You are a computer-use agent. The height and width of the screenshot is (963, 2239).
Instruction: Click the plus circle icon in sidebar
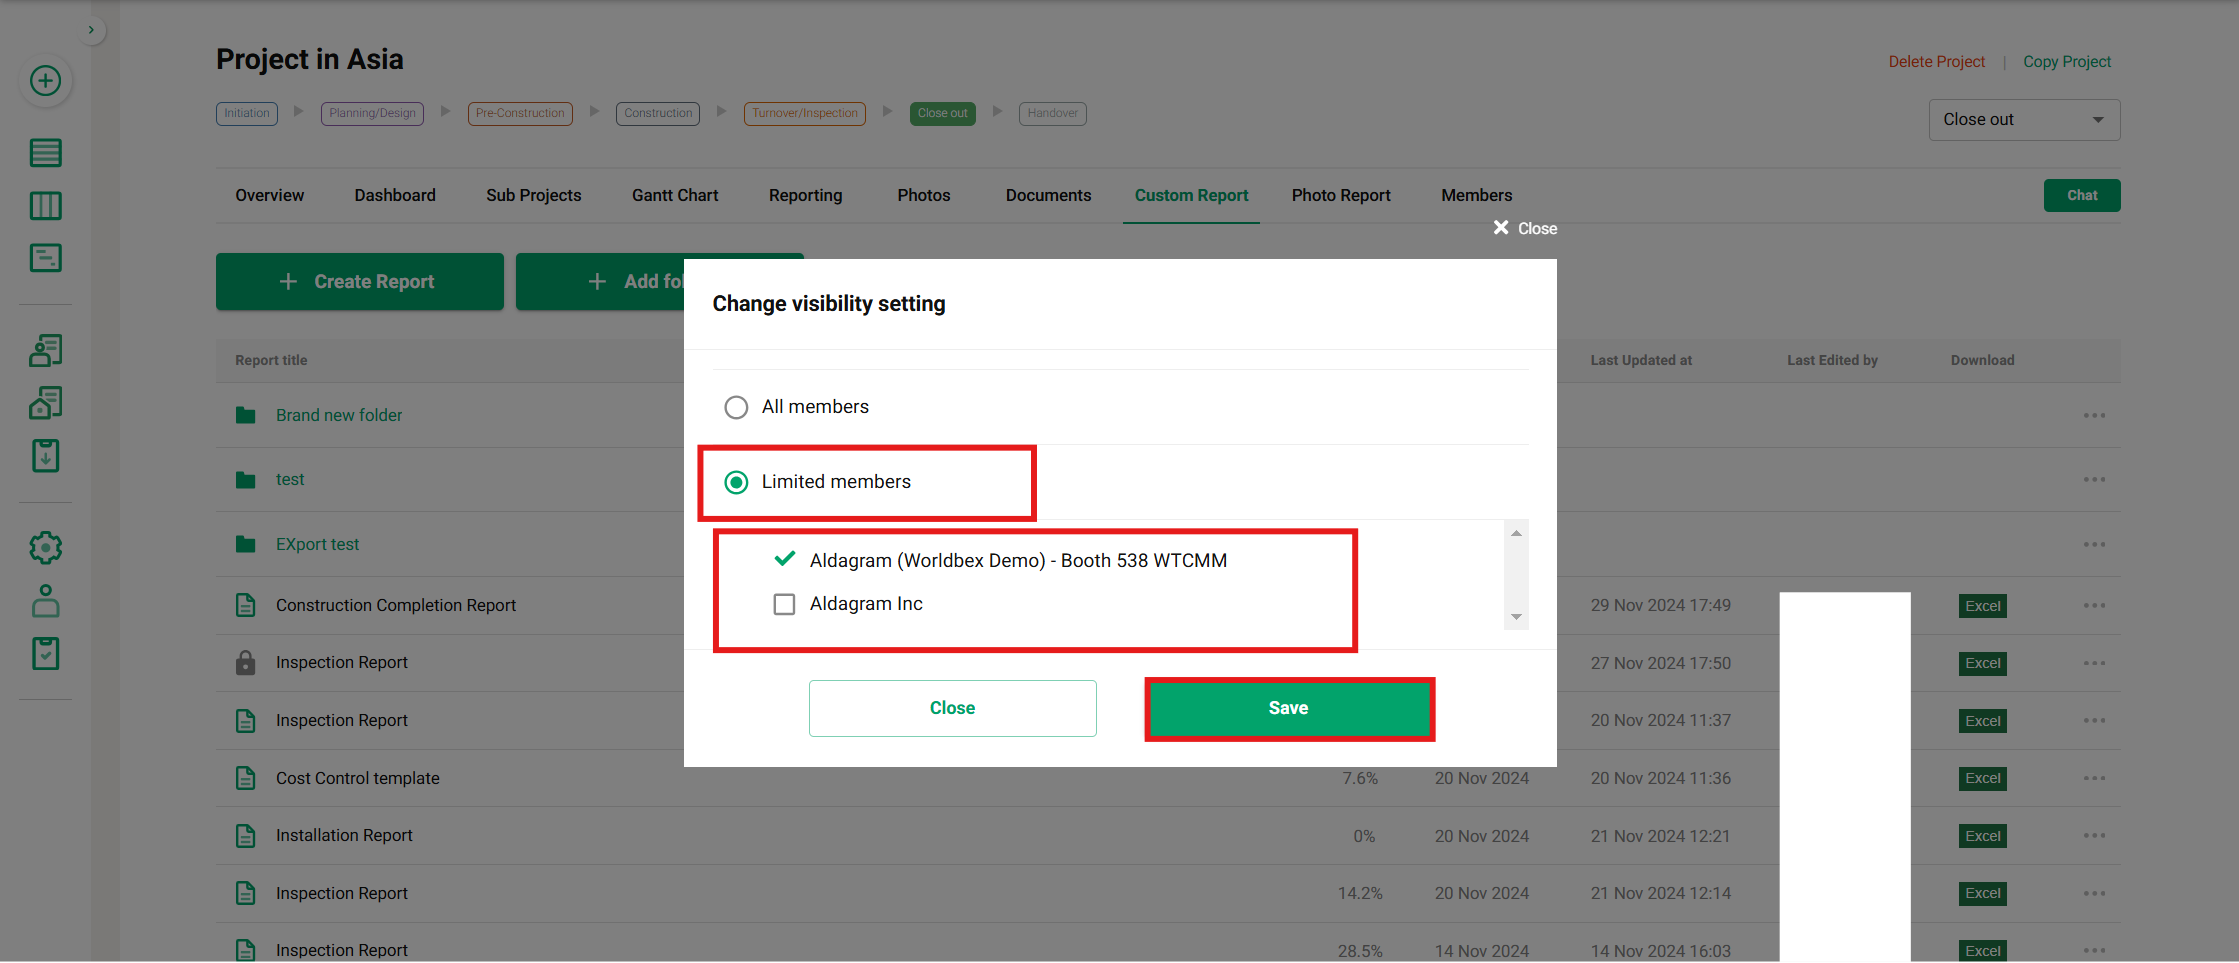45,81
